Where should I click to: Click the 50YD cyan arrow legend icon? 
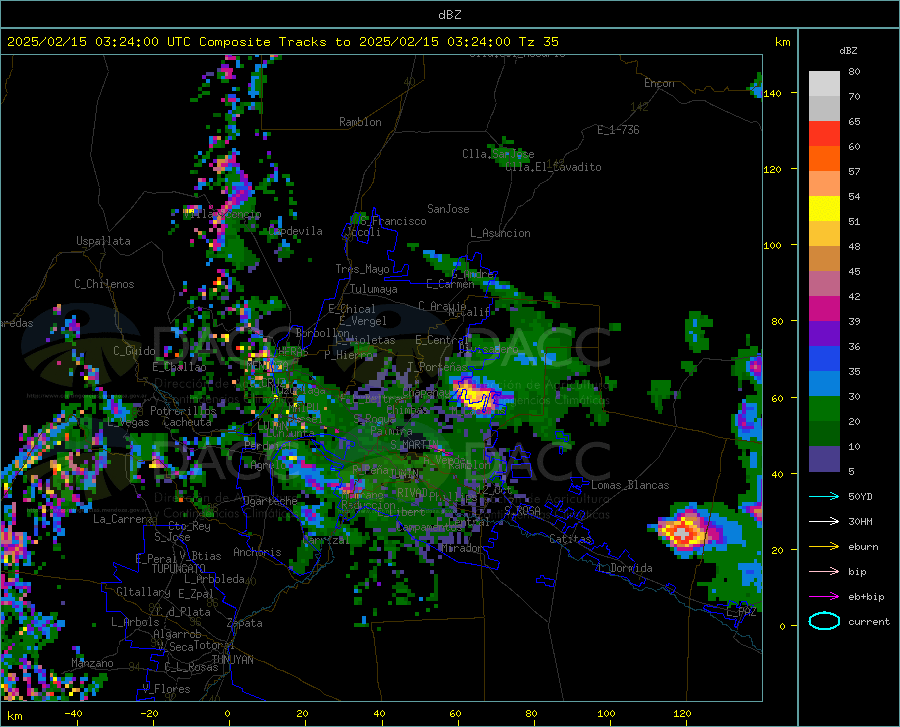pyautogui.click(x=824, y=496)
